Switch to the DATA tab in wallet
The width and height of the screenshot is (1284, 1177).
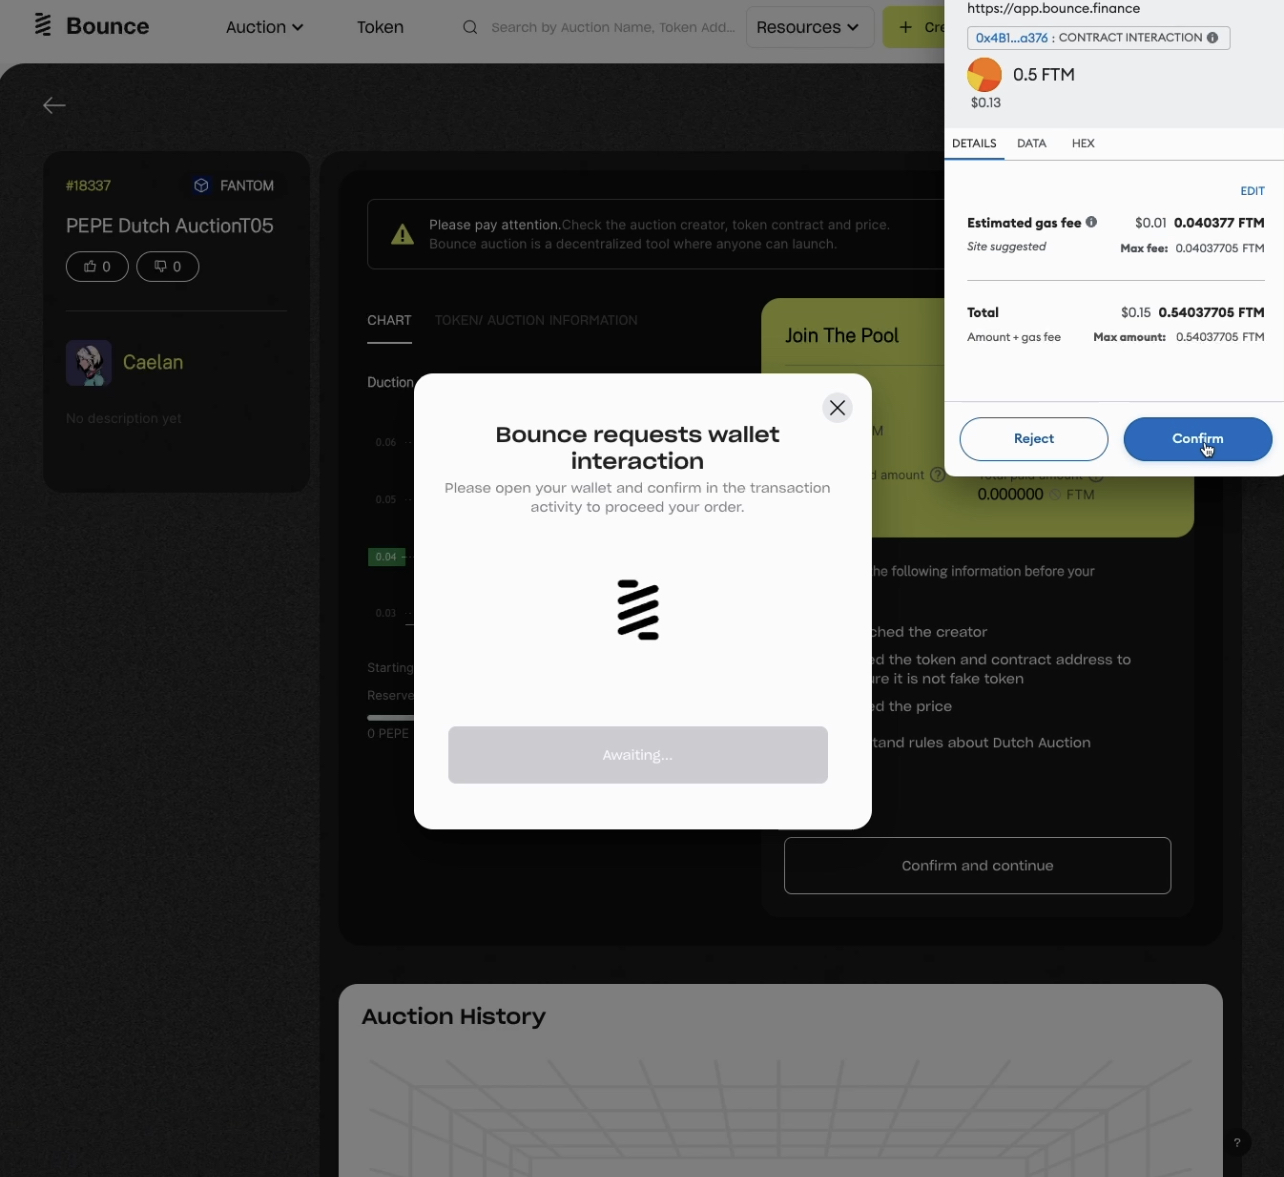tap(1031, 143)
